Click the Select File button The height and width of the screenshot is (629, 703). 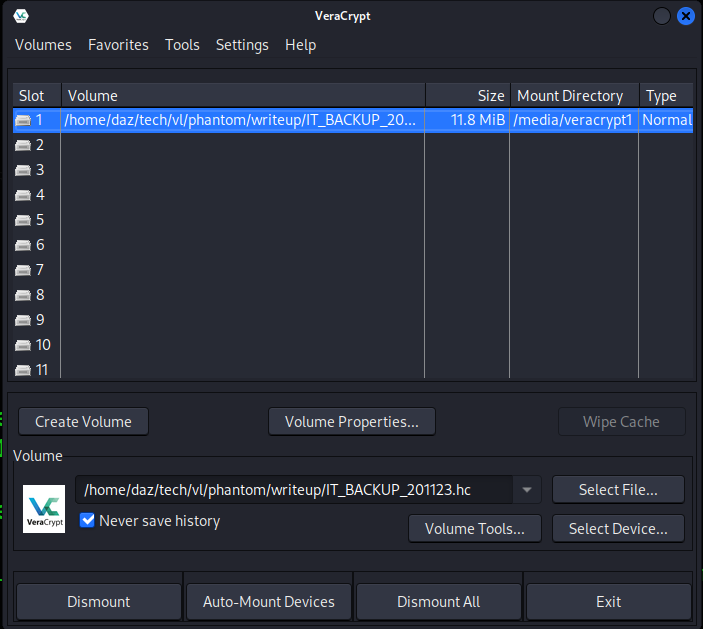tap(618, 490)
